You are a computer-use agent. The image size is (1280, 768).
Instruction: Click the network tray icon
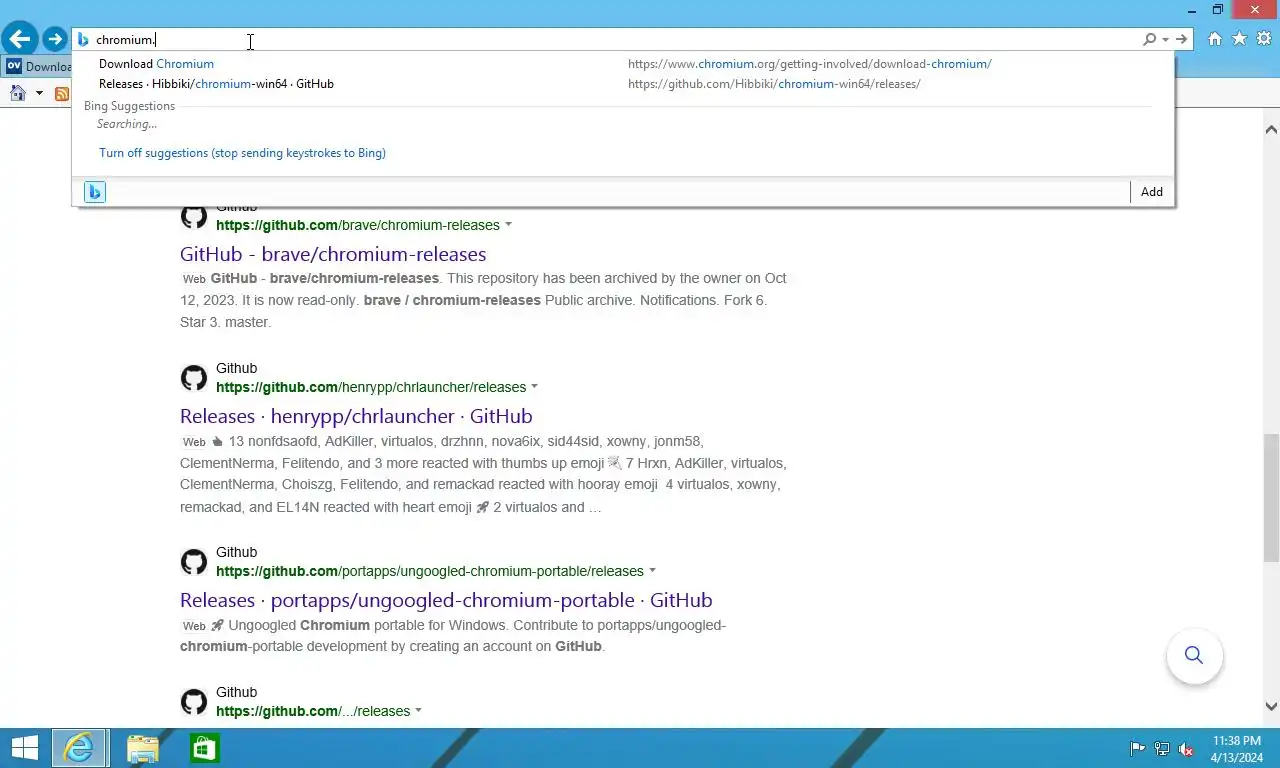pos(1162,749)
